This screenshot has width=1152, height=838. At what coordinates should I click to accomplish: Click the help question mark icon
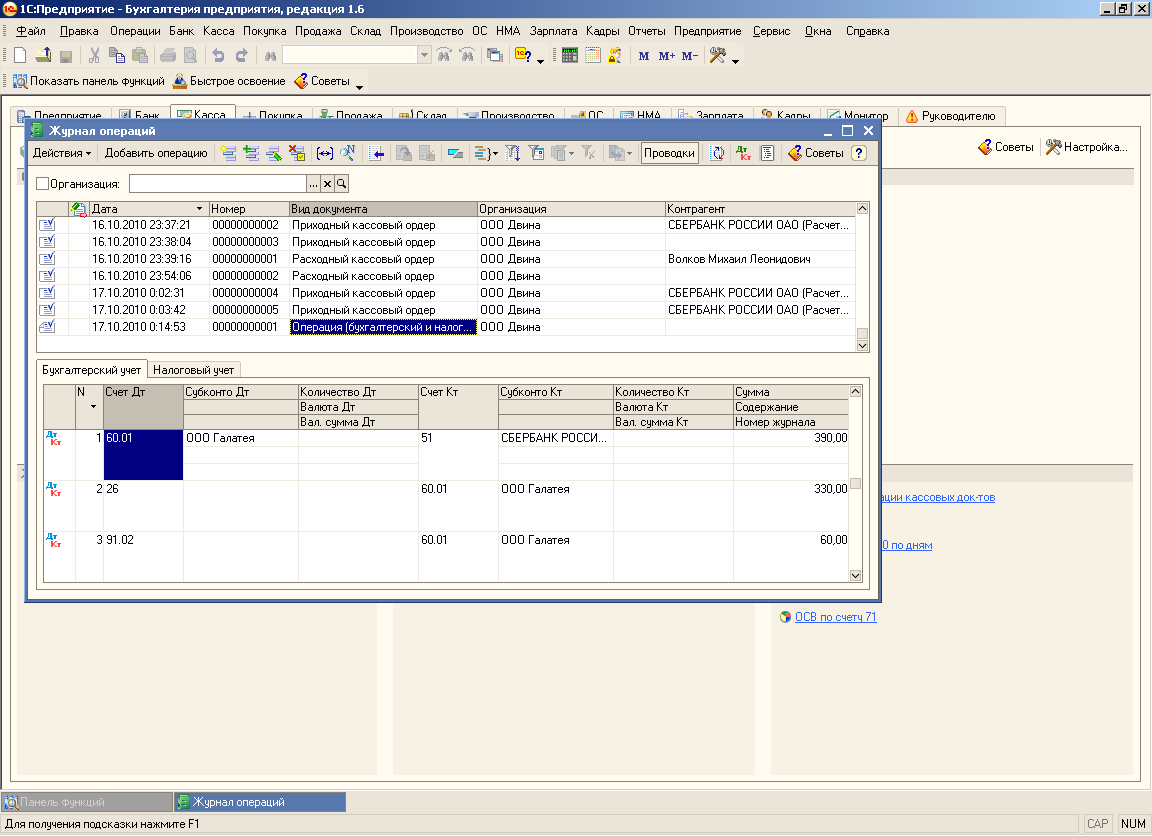[x=859, y=153]
